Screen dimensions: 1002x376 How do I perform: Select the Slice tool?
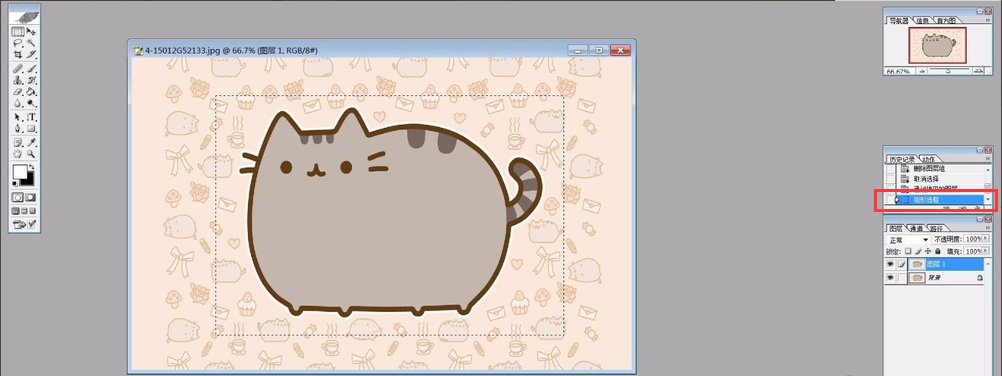(x=31, y=54)
